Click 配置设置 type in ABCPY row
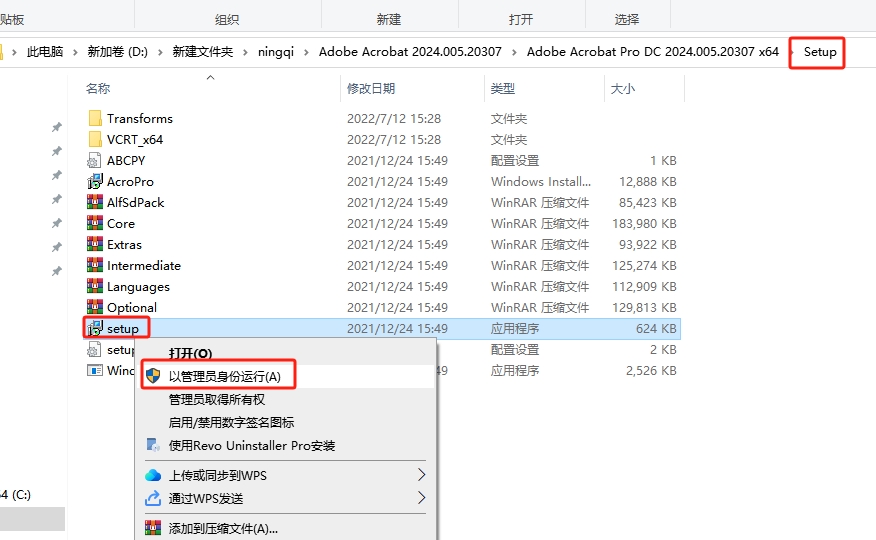 [515, 161]
